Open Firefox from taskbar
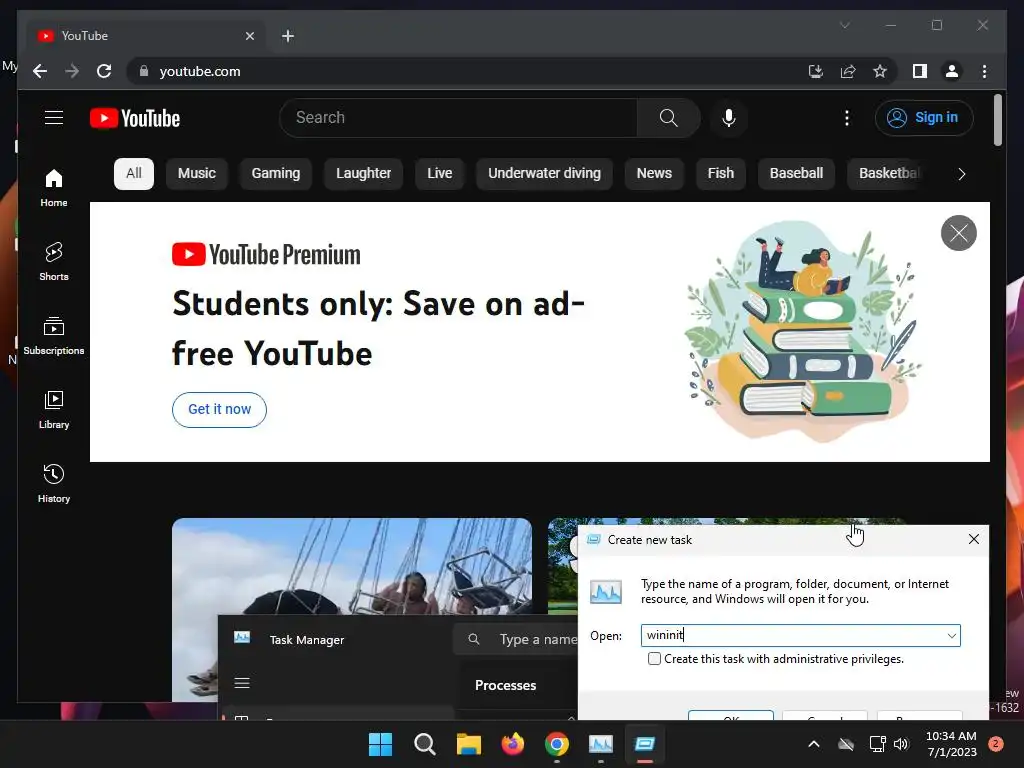This screenshot has width=1024, height=768. pos(513,744)
